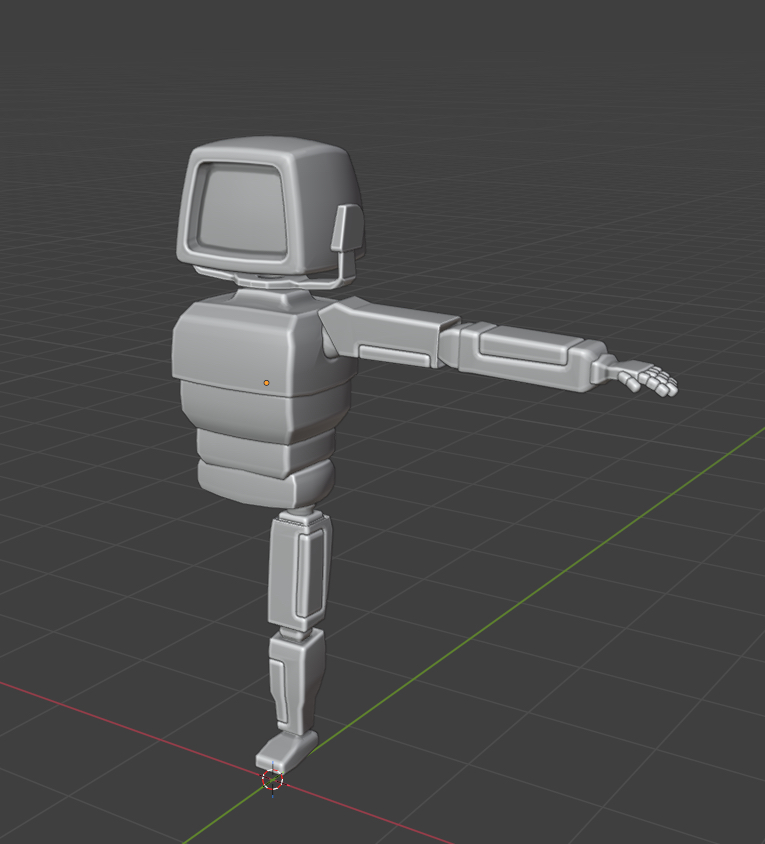Click the 3D cursor at world origin
Image resolution: width=765 pixels, height=844 pixels.
tap(272, 779)
